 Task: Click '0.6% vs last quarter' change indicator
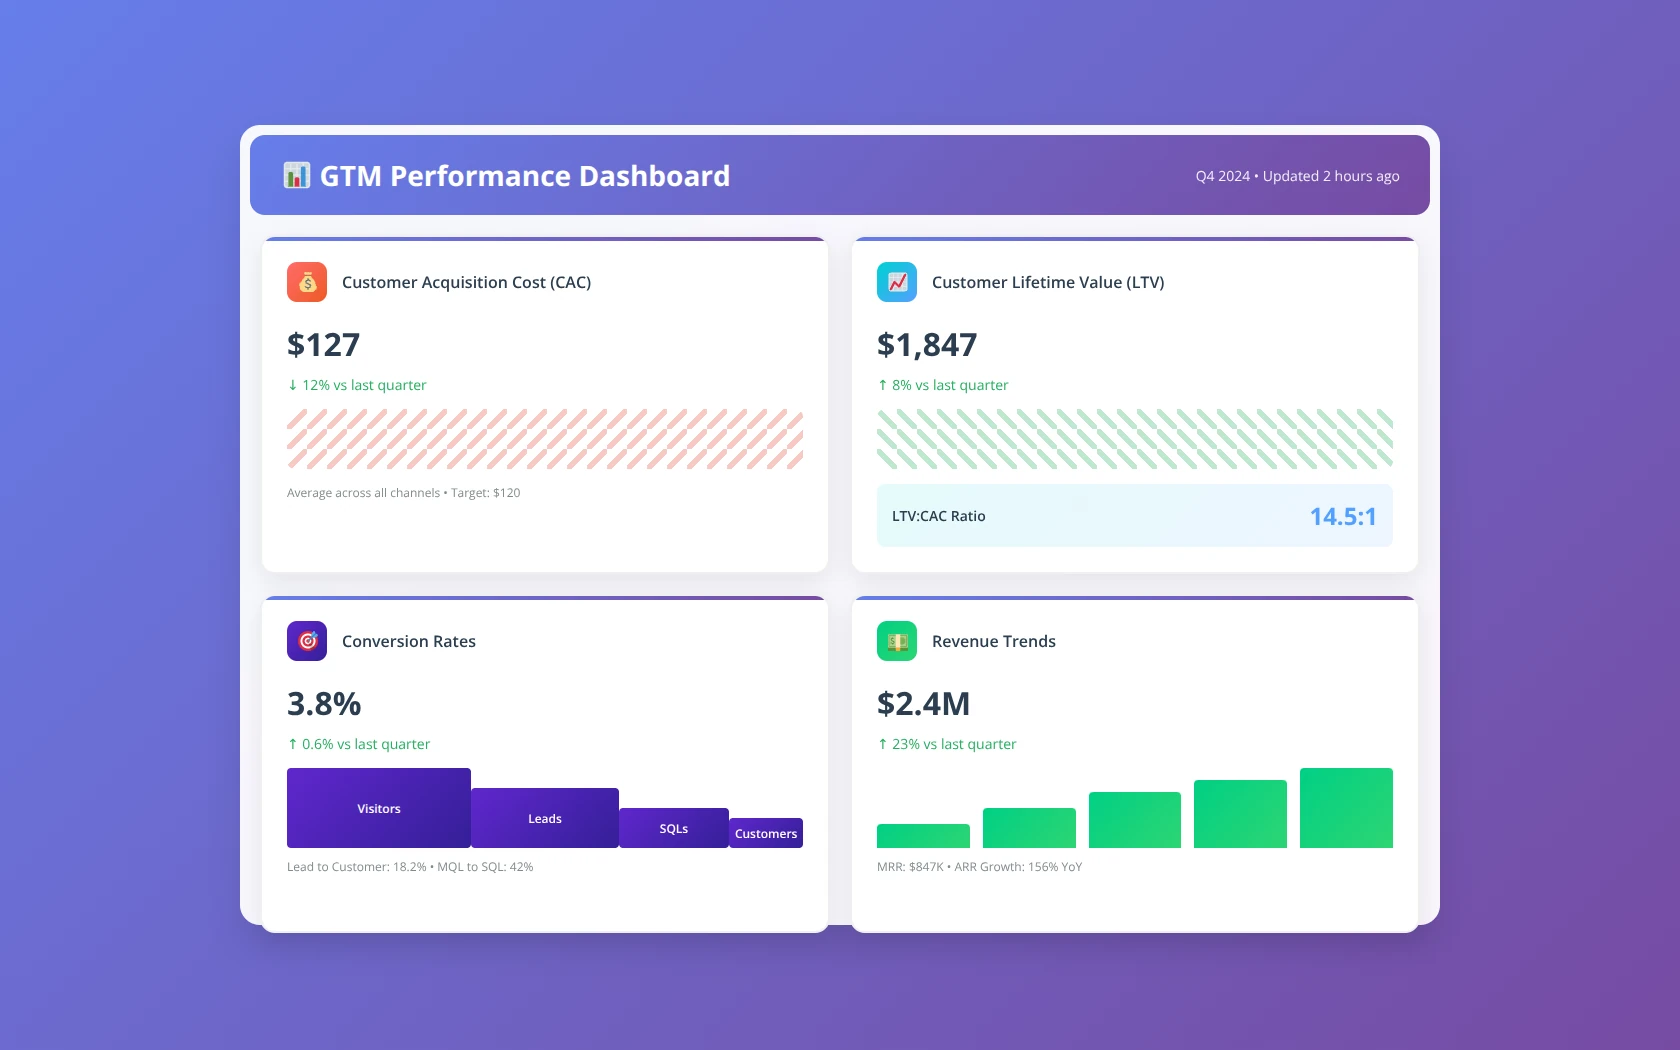point(359,744)
